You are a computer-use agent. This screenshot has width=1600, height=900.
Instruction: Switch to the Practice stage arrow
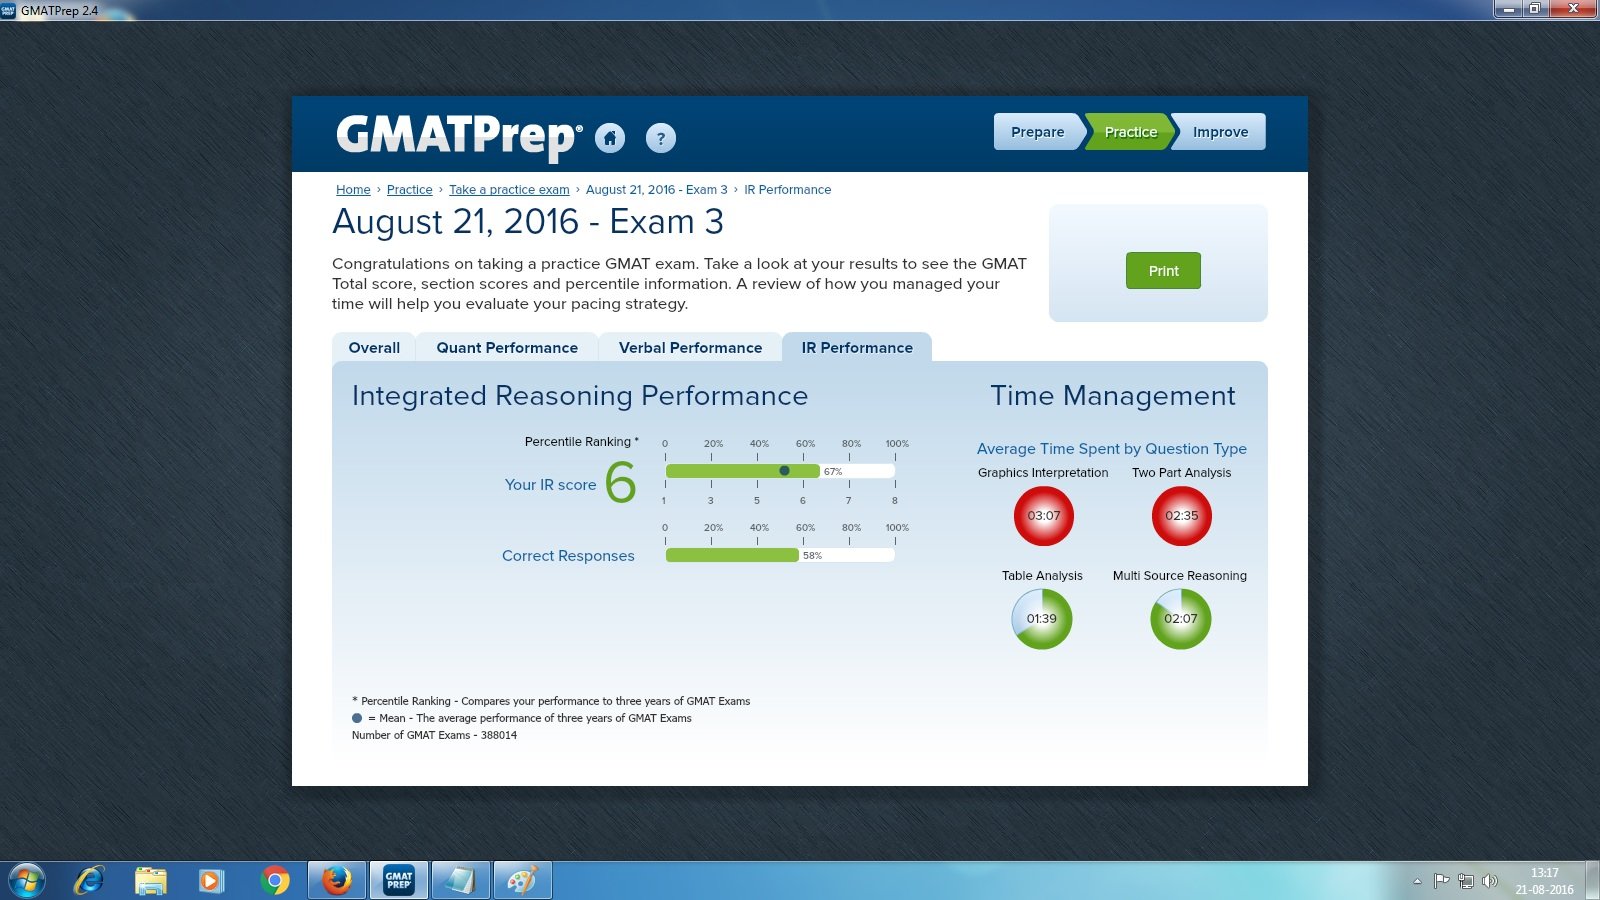coord(1130,131)
